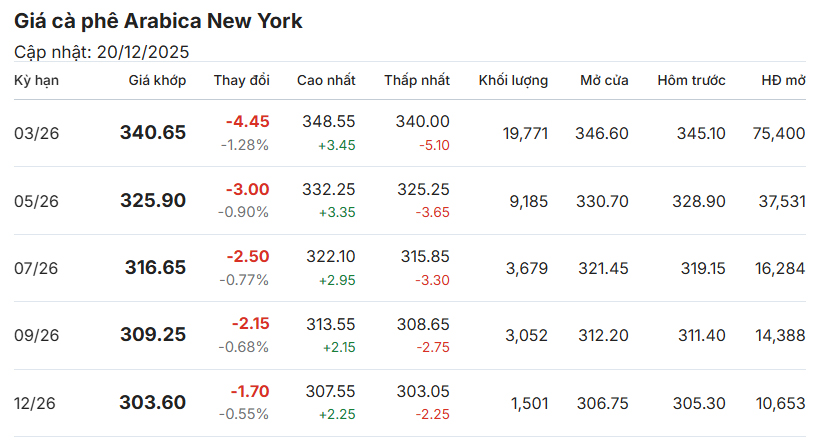Click the 303.05 lowest price

(423, 392)
